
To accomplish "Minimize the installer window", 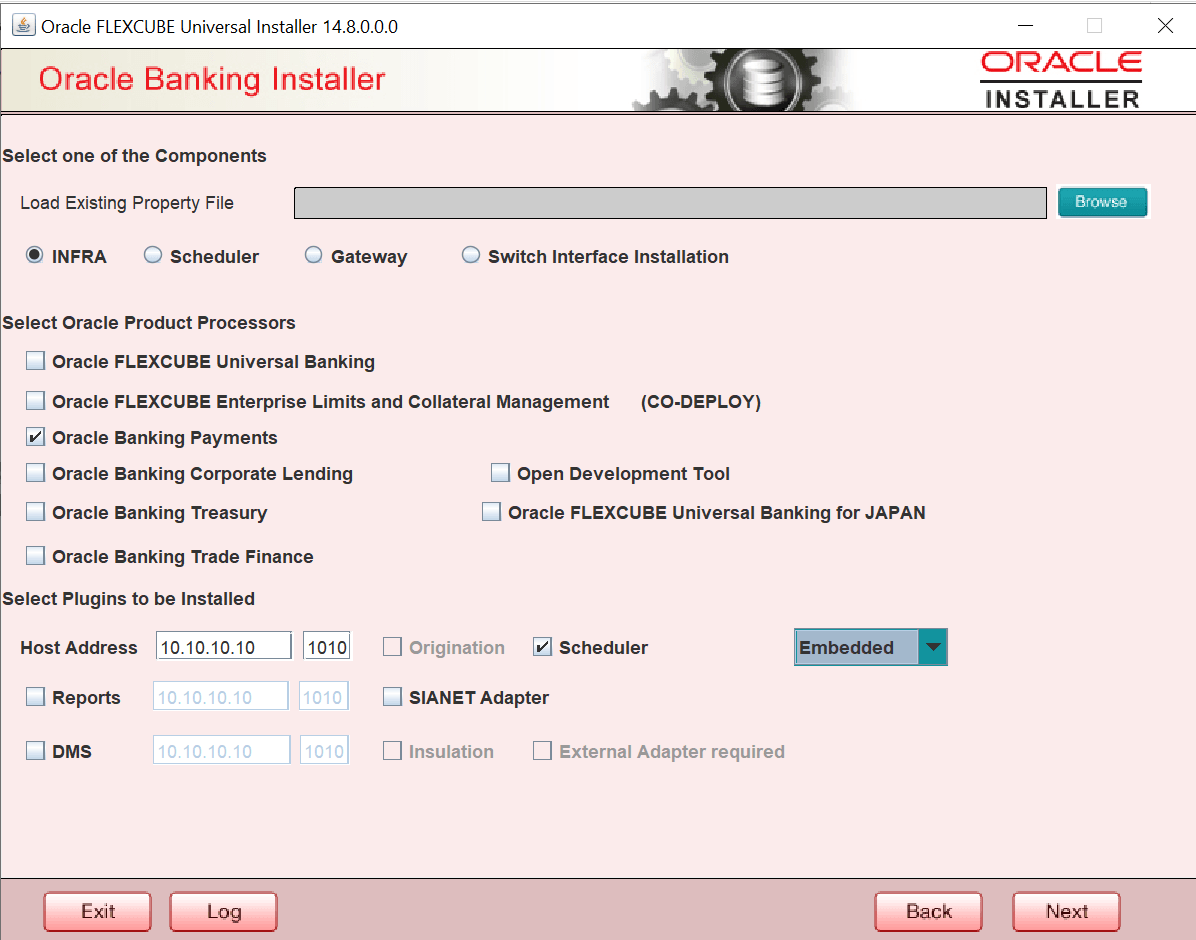I will click(x=1025, y=26).
